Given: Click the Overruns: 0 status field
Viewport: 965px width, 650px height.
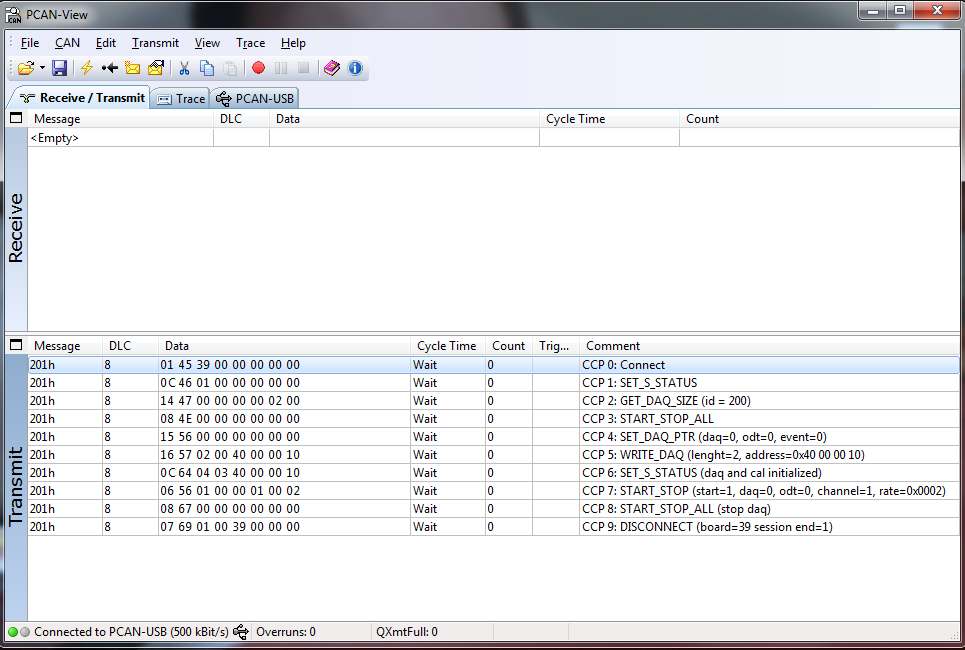Looking at the screenshot, I should click(286, 632).
